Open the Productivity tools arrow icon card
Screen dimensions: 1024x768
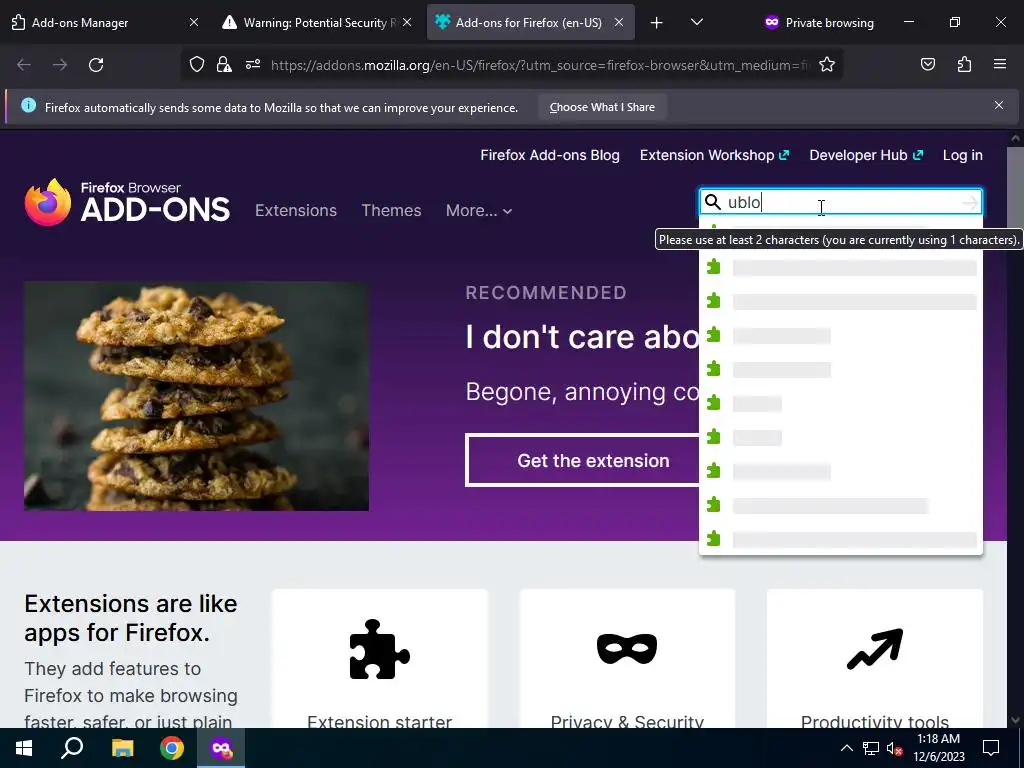pyautogui.click(x=874, y=648)
